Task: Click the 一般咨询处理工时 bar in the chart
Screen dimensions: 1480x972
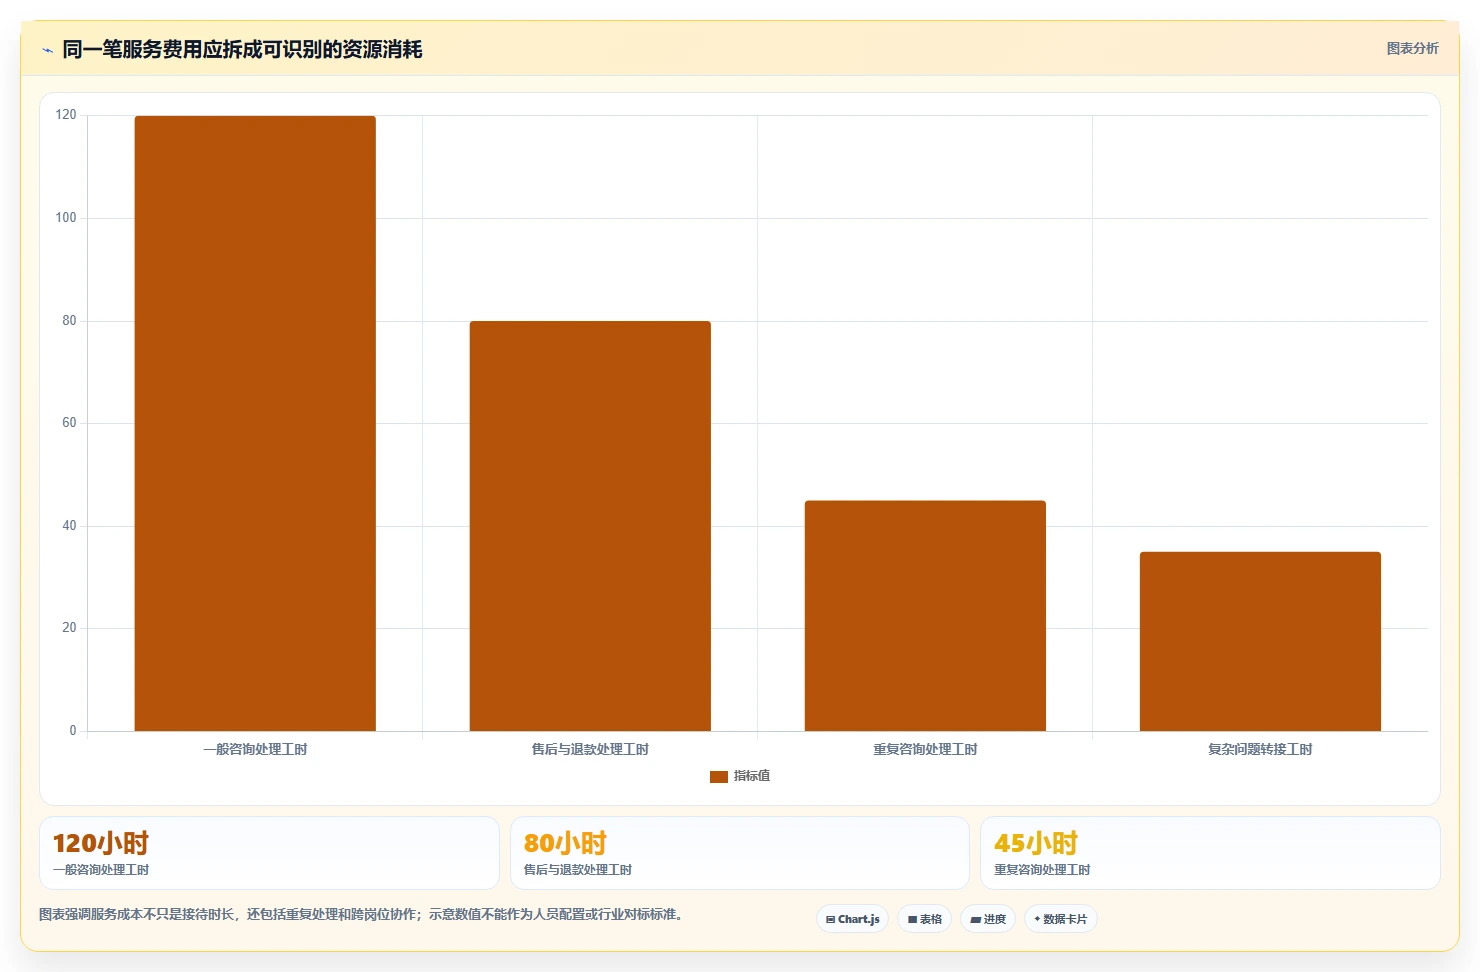Action: 255,423
